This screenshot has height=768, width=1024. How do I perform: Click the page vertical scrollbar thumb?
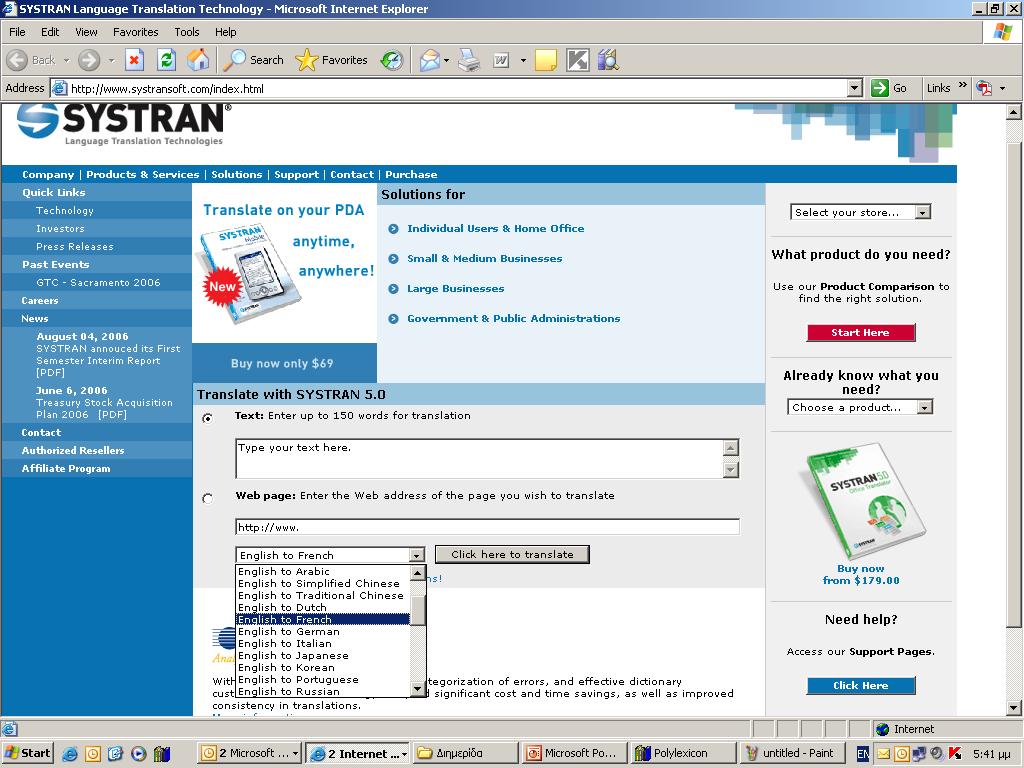click(x=1014, y=384)
